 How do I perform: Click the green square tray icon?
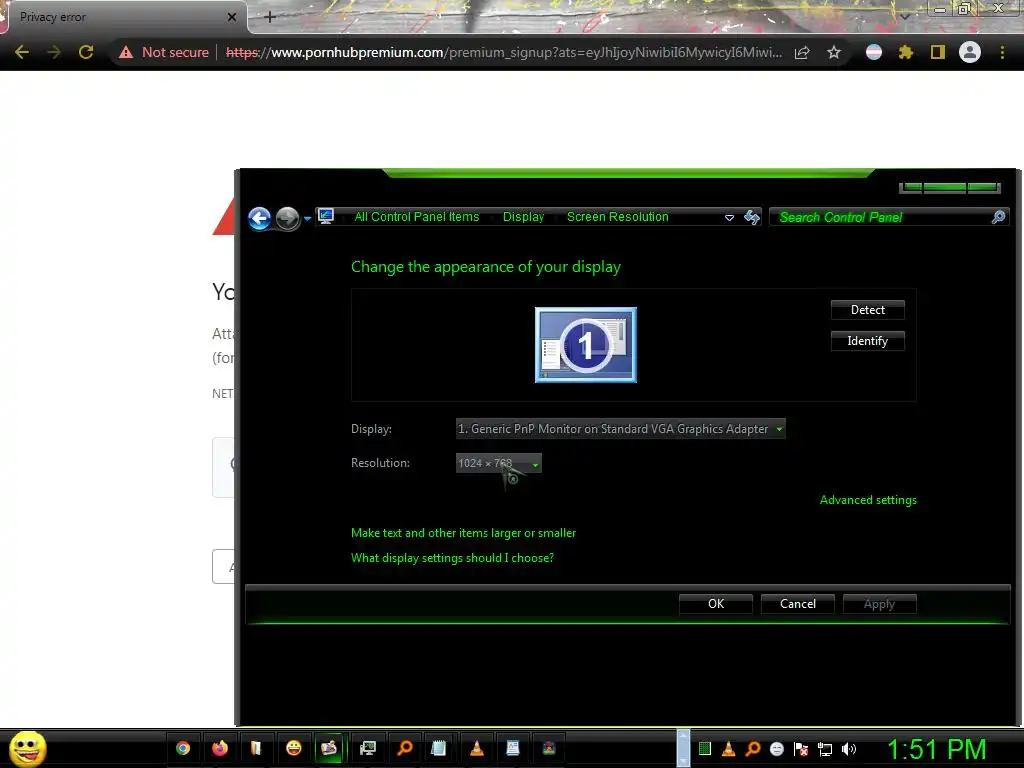pos(705,749)
